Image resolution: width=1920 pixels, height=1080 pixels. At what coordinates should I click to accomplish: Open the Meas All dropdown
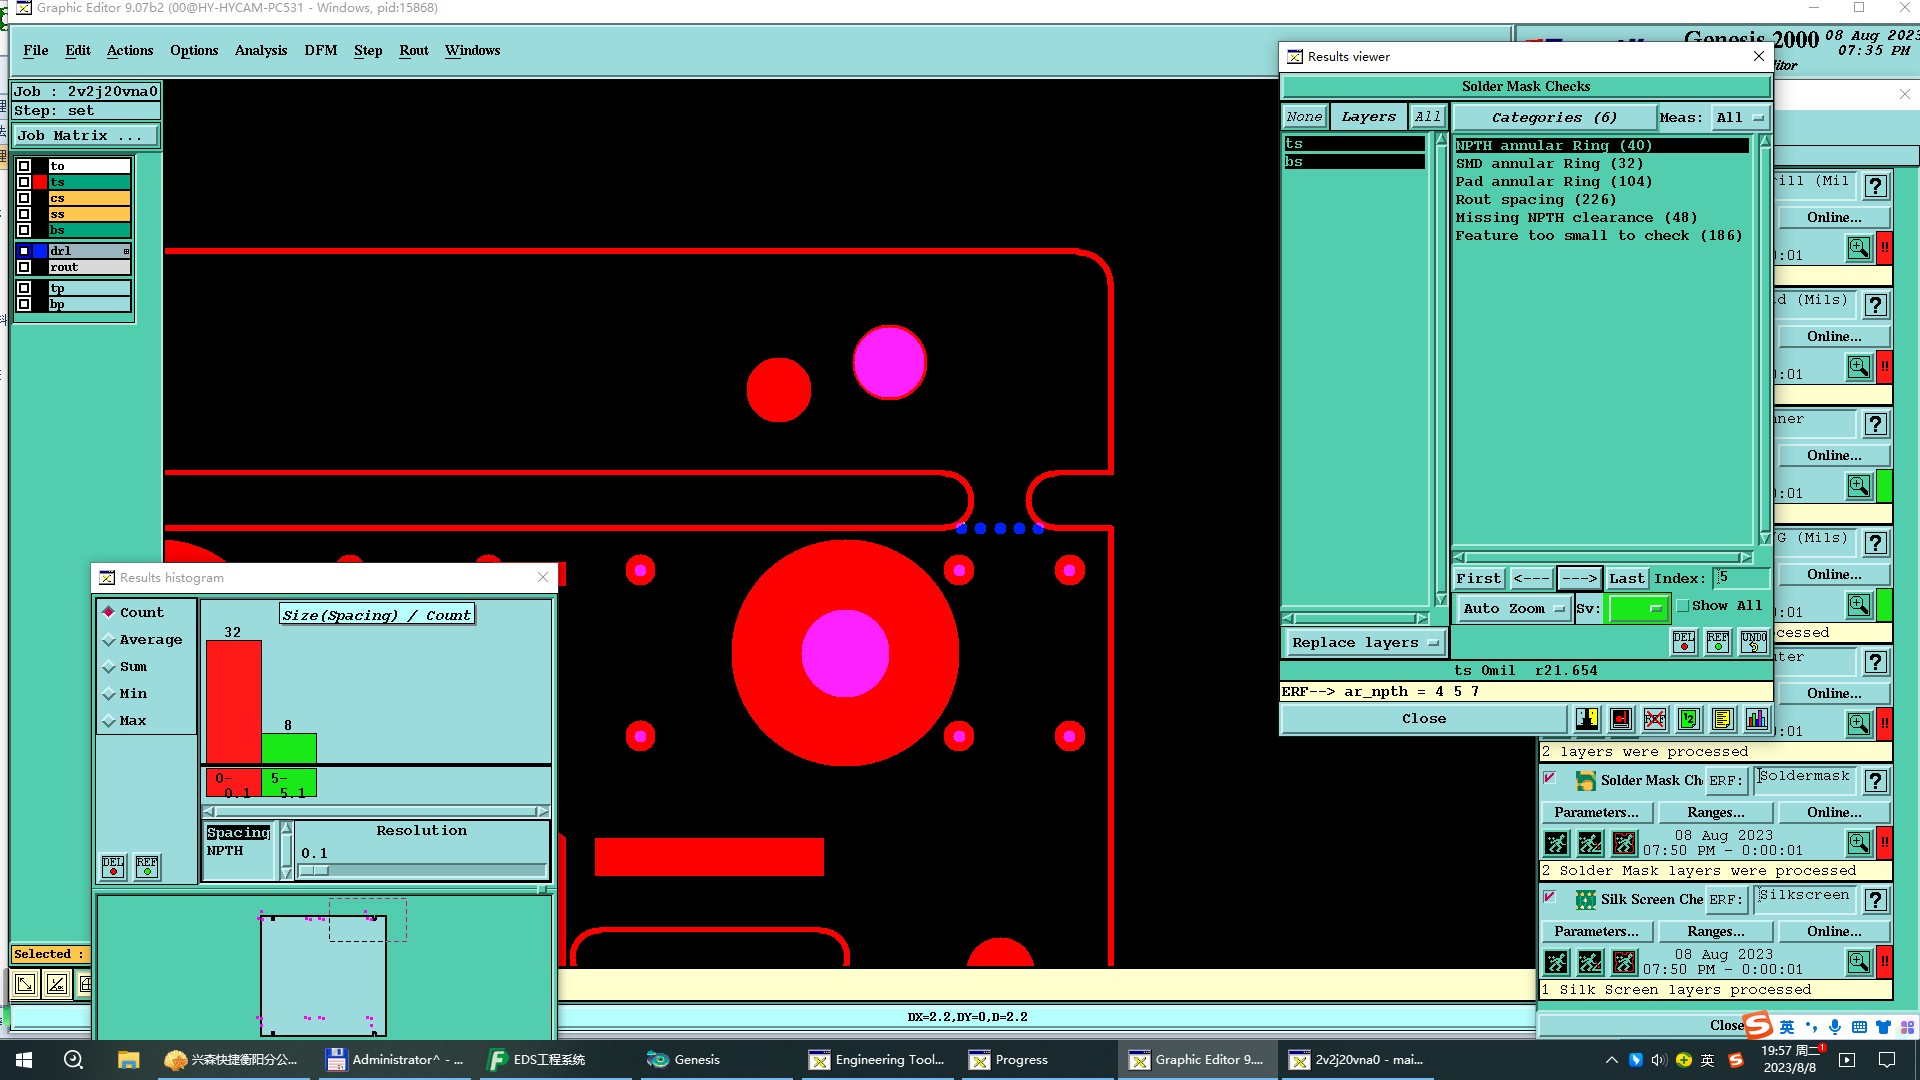(1739, 118)
